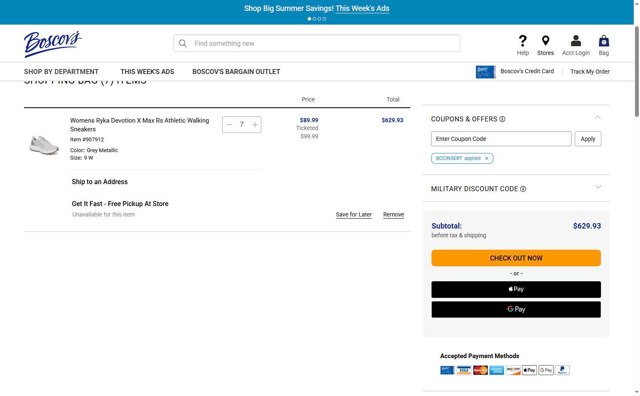640x396 pixels.
Task: Focus the Enter Coupon Code field
Action: pyautogui.click(x=501, y=139)
